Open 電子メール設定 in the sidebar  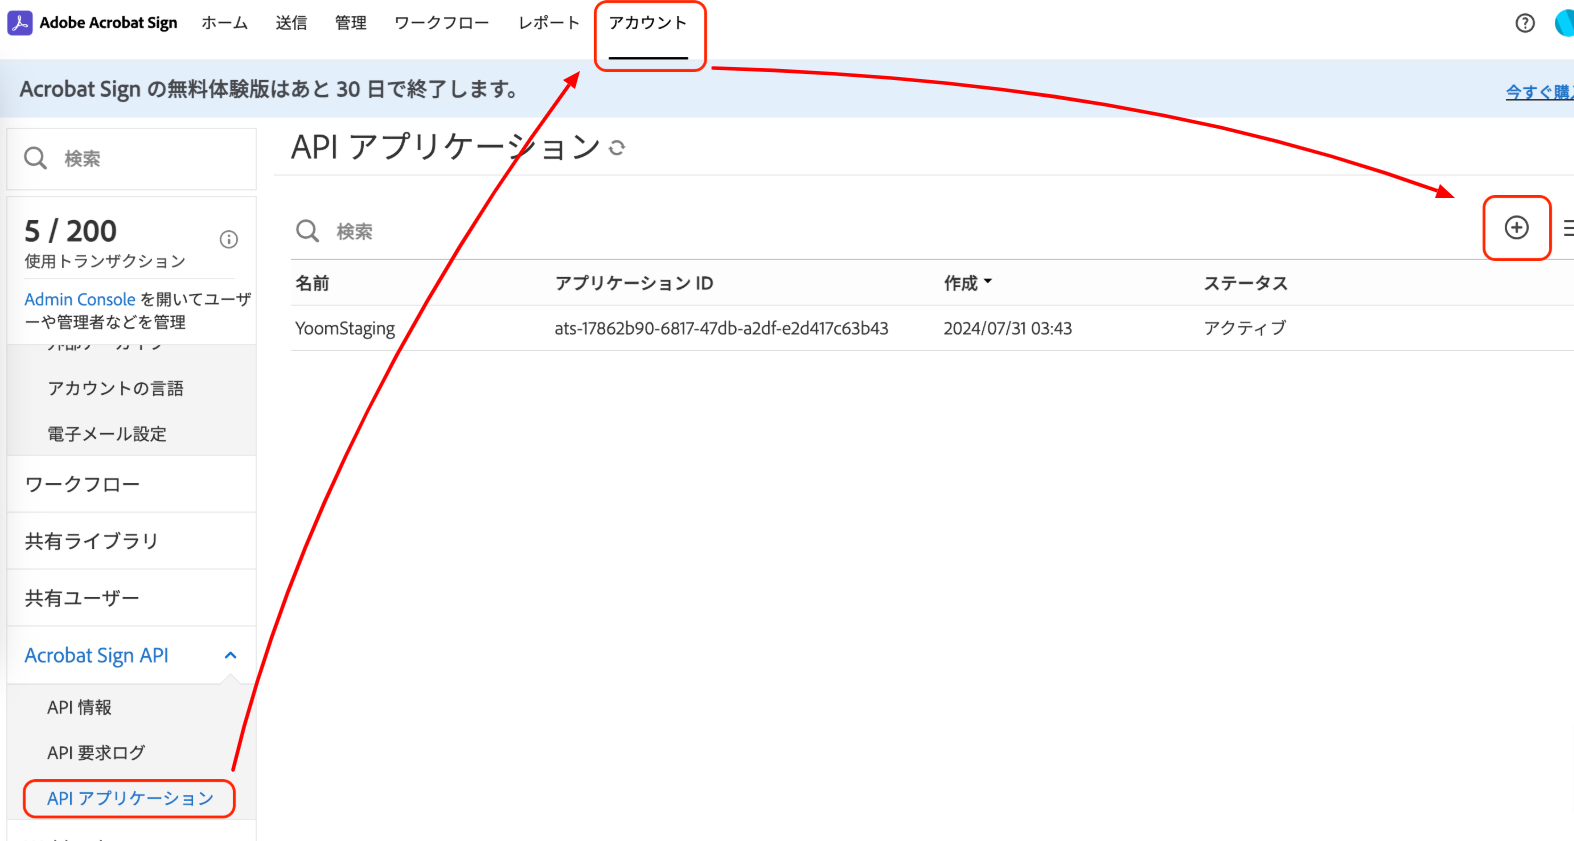(x=107, y=434)
